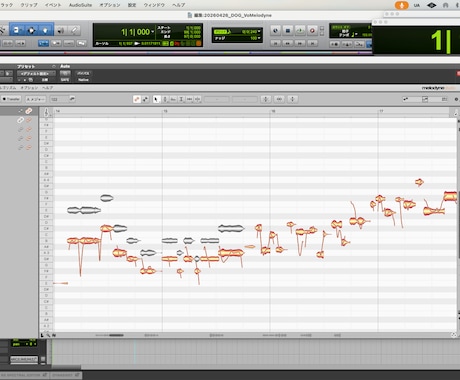The height and width of the screenshot is (380, 460).
Task: Click the Record transport button
Action: click(x=312, y=31)
